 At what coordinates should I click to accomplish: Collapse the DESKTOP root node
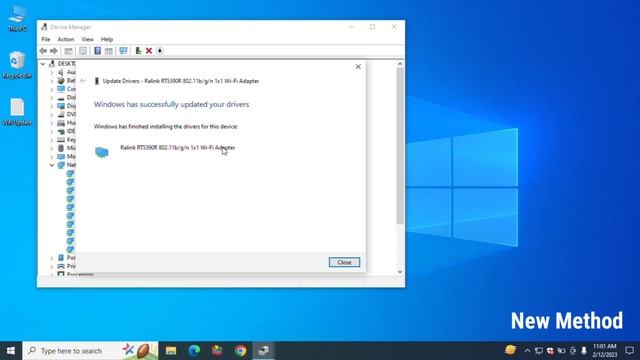[42, 64]
